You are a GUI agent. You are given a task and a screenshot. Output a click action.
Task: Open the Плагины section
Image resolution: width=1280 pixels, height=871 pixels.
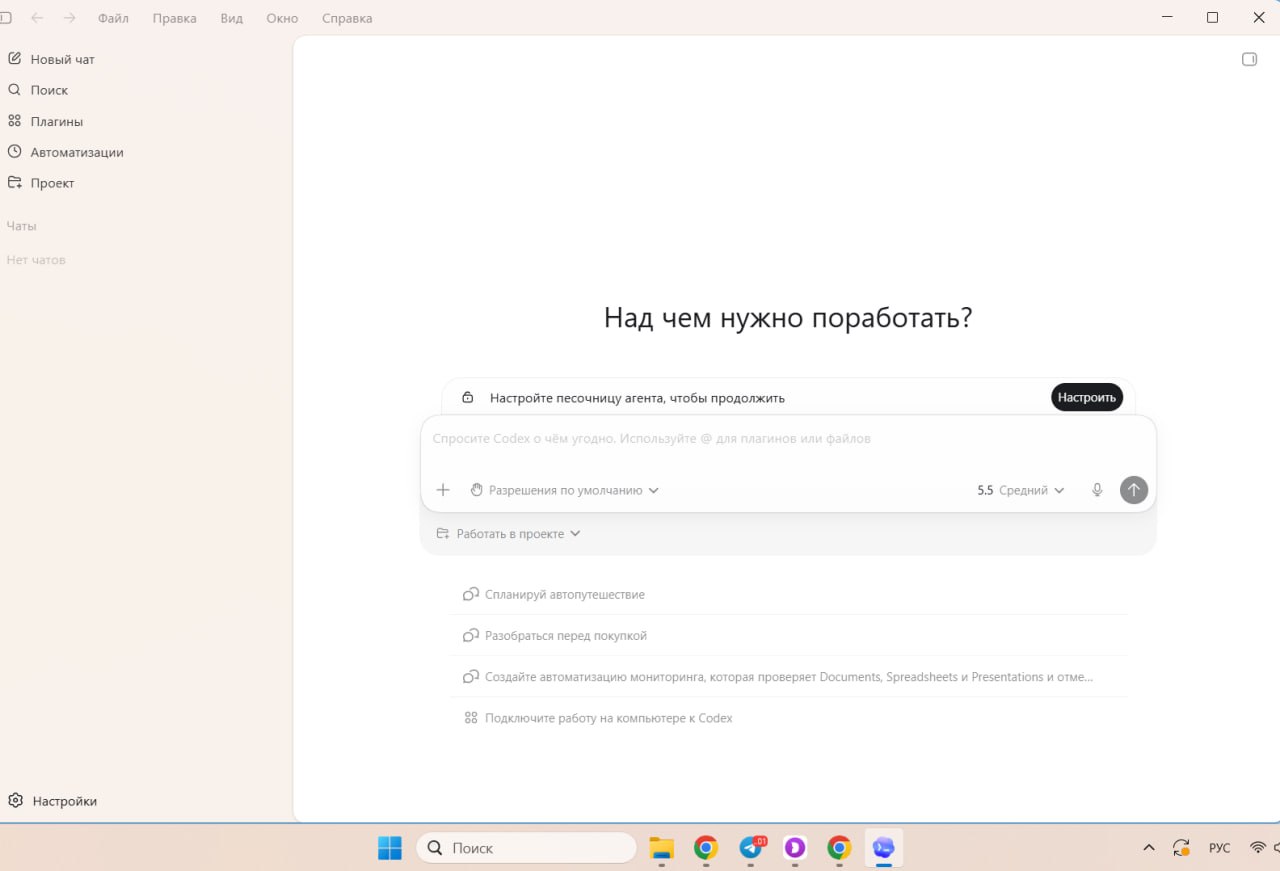click(56, 121)
